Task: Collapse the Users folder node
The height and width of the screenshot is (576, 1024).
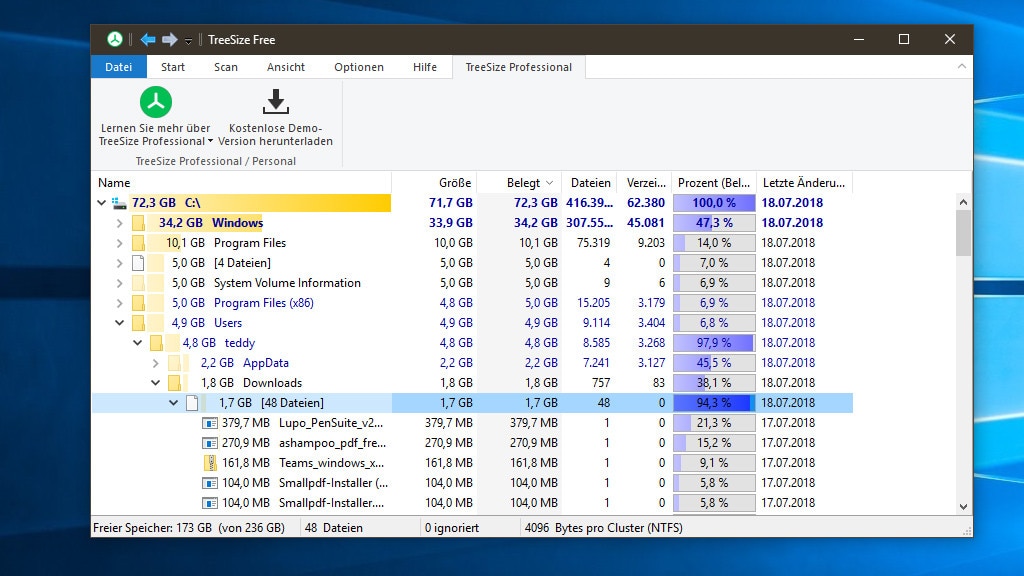Action: (x=120, y=323)
